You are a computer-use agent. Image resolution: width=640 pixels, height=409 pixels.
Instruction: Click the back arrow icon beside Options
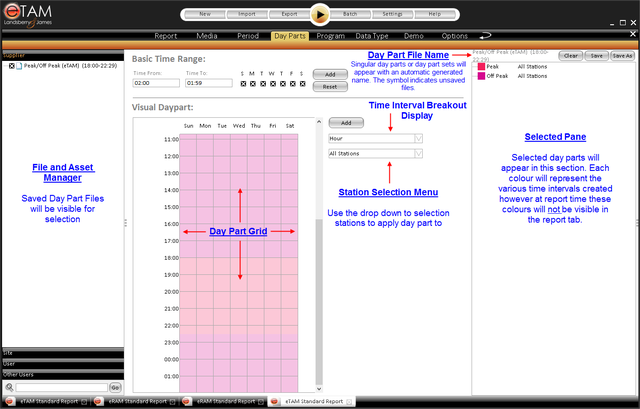pyautogui.click(x=485, y=36)
